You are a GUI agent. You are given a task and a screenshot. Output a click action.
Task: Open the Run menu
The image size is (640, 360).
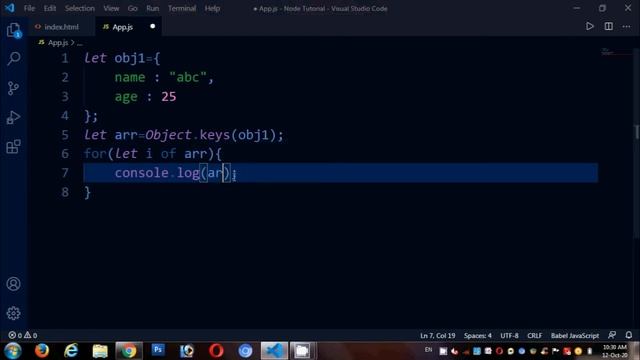click(x=153, y=8)
